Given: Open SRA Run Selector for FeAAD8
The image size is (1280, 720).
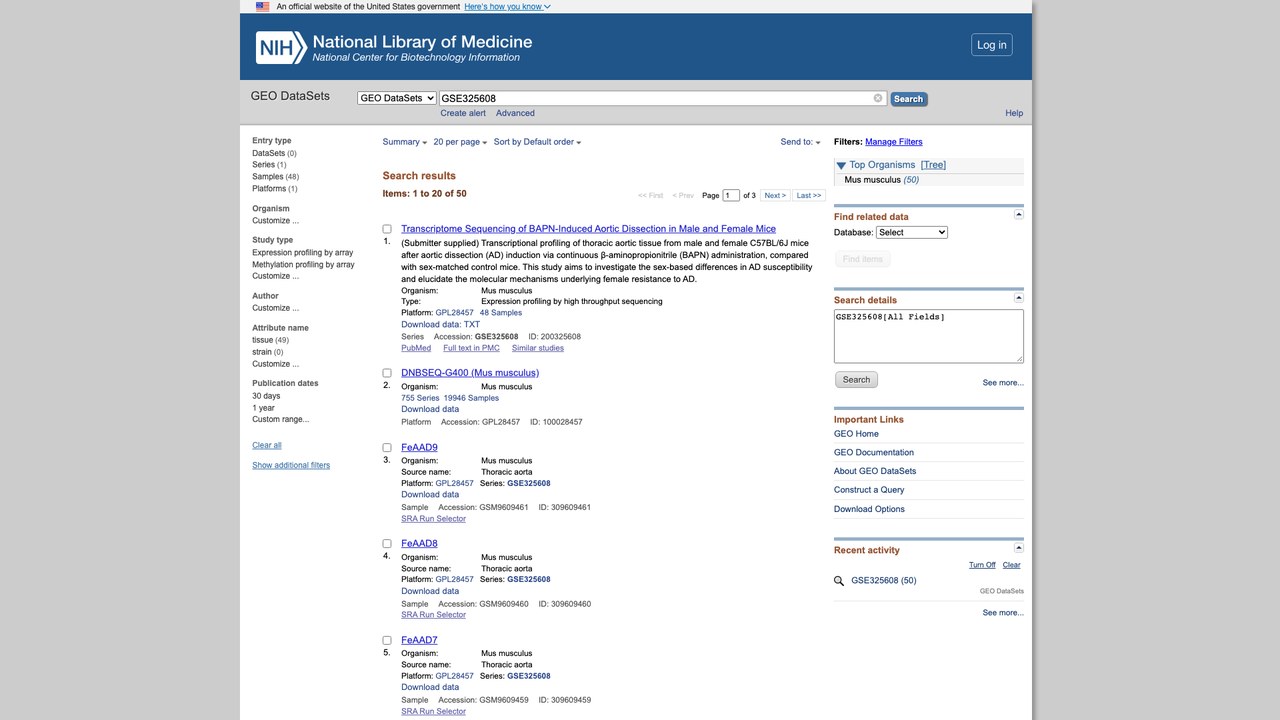Looking at the screenshot, I should pos(433,615).
